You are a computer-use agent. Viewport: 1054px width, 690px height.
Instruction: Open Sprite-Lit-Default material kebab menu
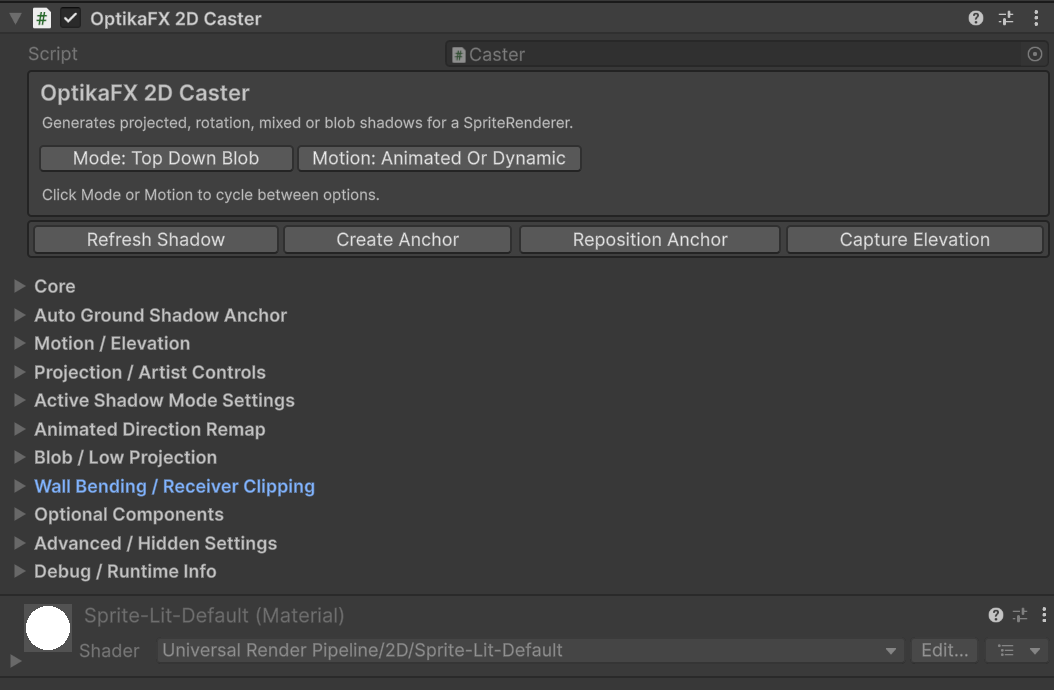(x=1043, y=615)
